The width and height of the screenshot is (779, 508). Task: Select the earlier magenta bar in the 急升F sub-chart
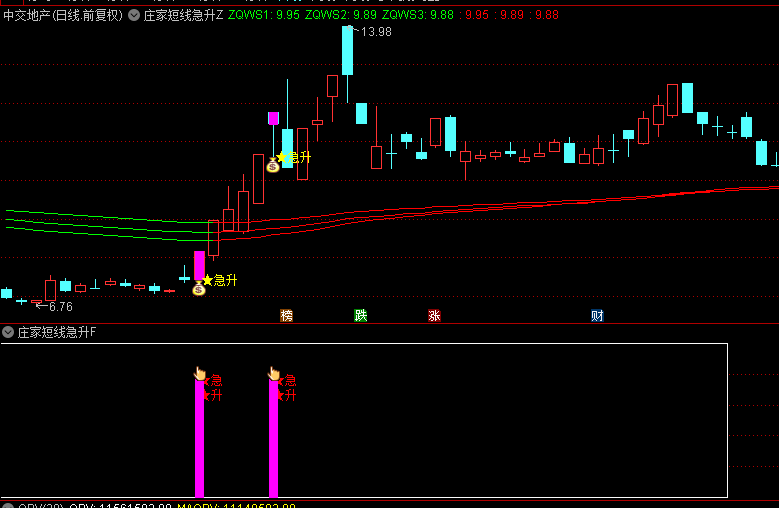pyautogui.click(x=199, y=438)
